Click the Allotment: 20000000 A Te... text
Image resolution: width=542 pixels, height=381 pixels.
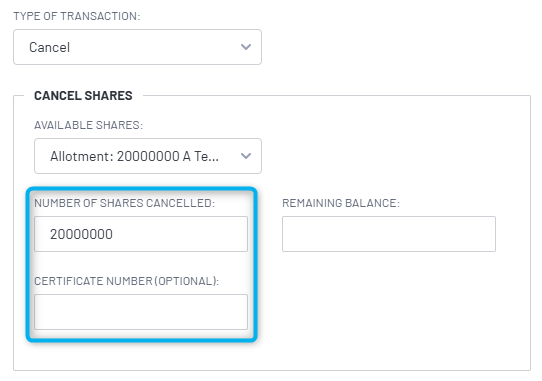[134, 156]
